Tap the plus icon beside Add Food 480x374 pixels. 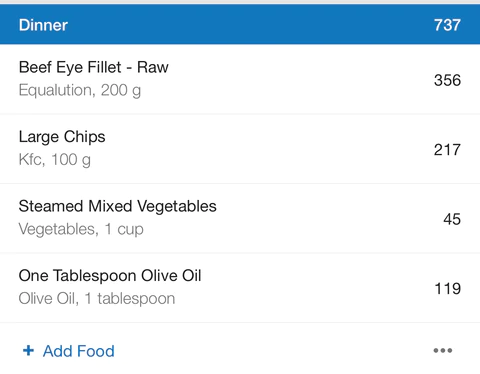(28, 351)
